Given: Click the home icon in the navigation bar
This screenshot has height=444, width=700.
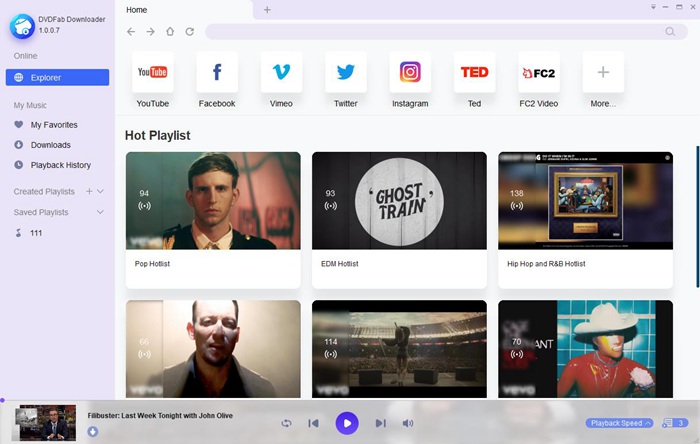Looking at the screenshot, I should pyautogui.click(x=170, y=32).
